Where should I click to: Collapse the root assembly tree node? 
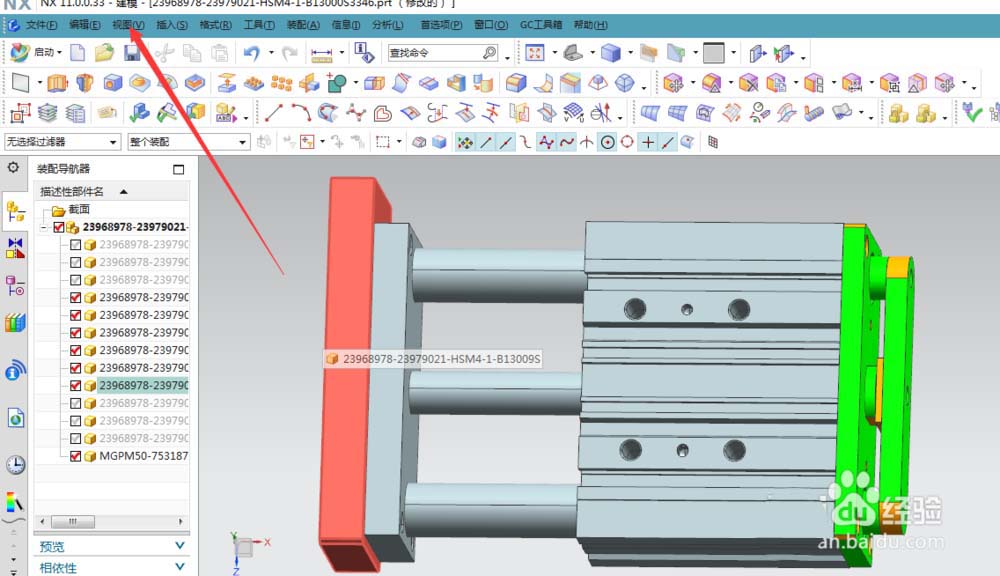43,228
